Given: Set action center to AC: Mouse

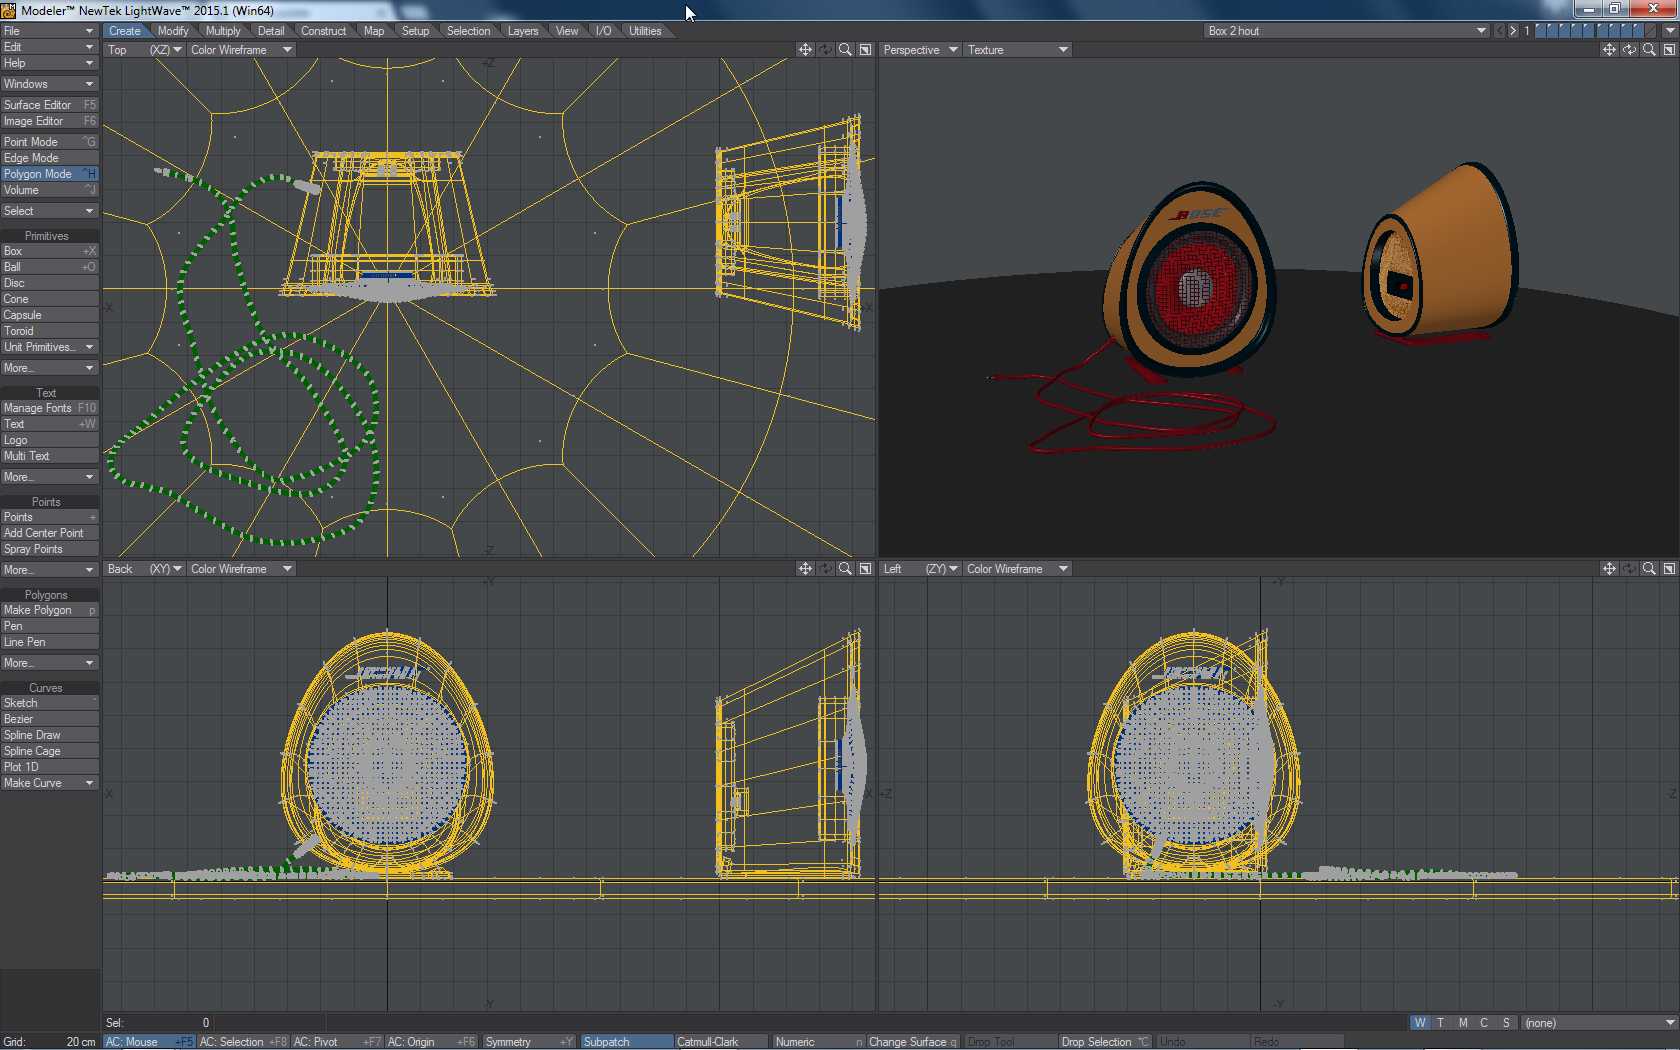Looking at the screenshot, I should [149, 1042].
